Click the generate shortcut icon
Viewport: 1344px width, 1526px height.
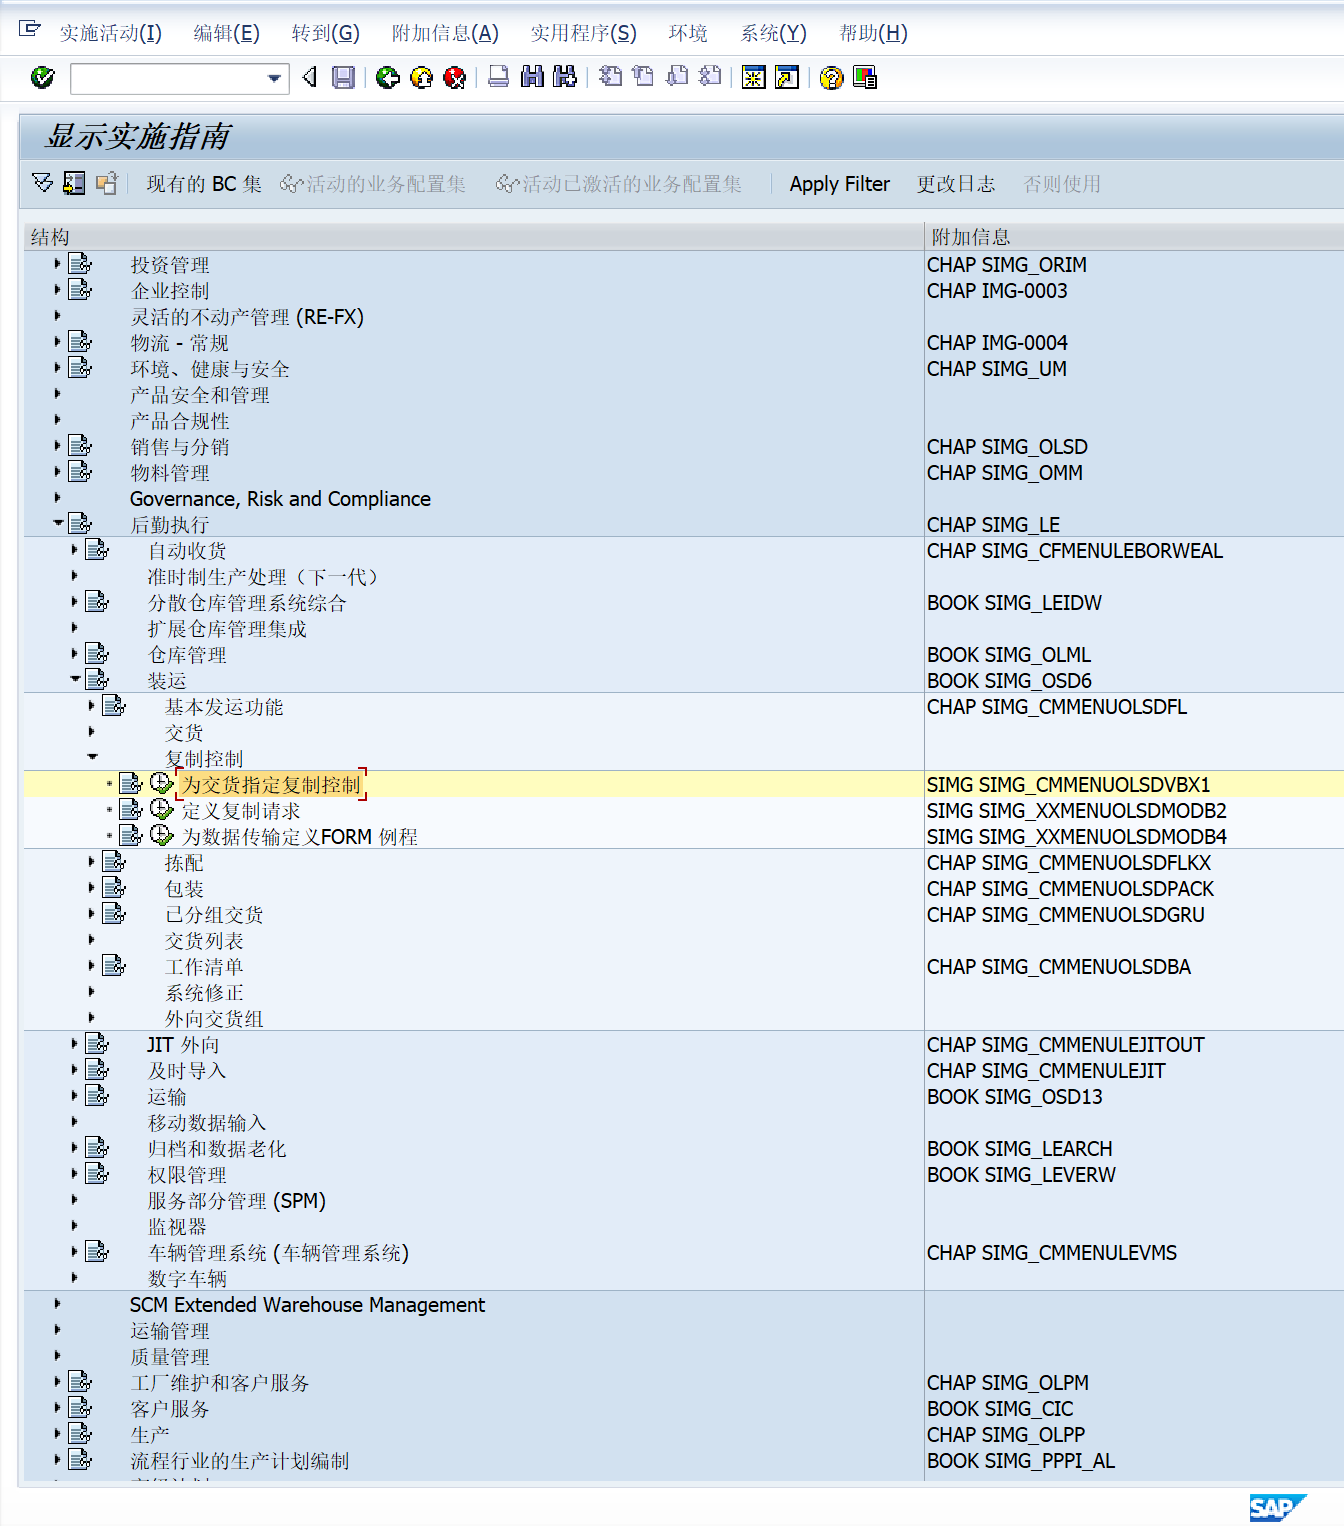point(787,78)
